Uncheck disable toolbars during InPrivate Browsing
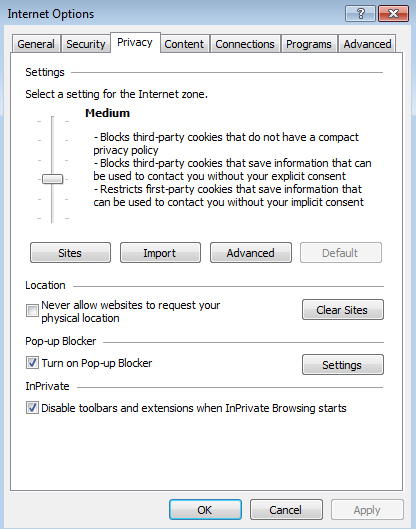This screenshot has width=416, height=529. pos(32,408)
